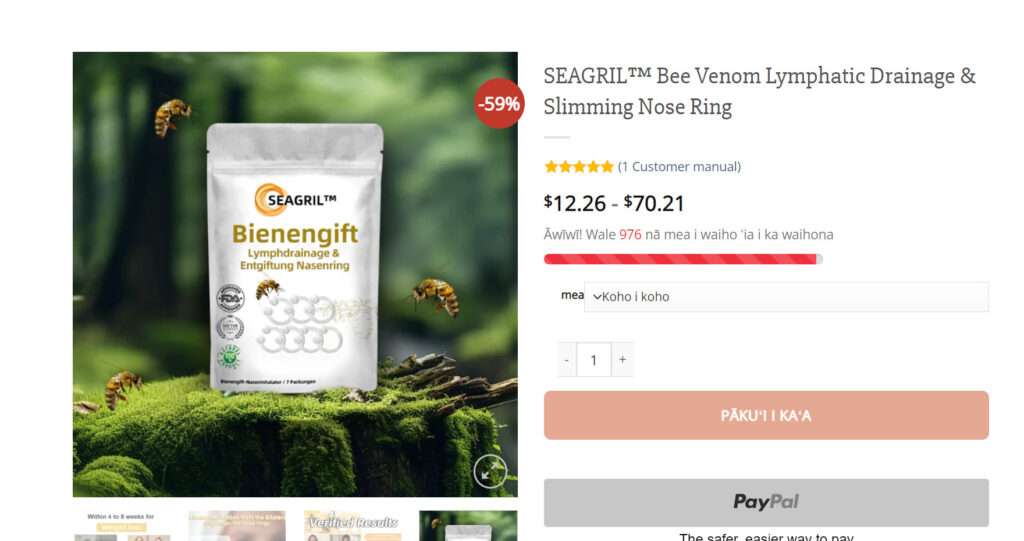Increase quantity with the plus button
1024x541 pixels.
pyautogui.click(x=622, y=359)
